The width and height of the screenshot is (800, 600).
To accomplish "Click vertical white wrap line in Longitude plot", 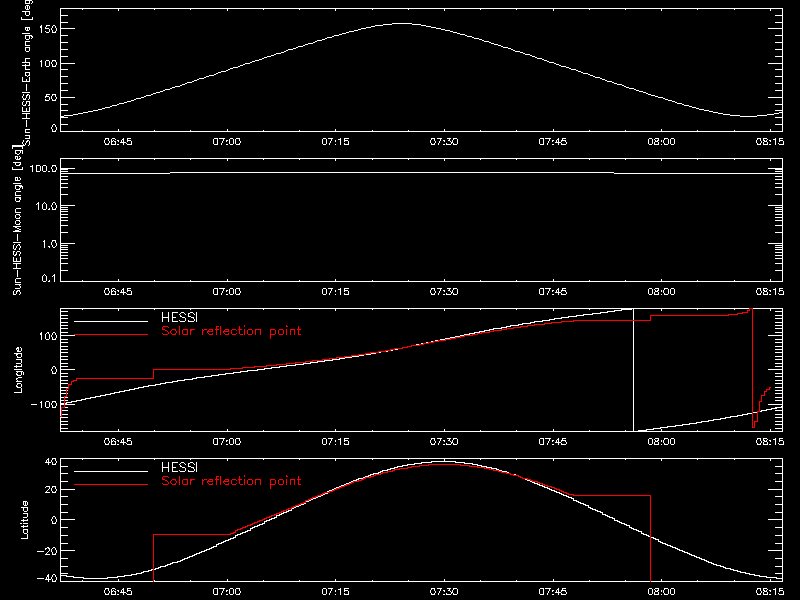I will click(633, 370).
